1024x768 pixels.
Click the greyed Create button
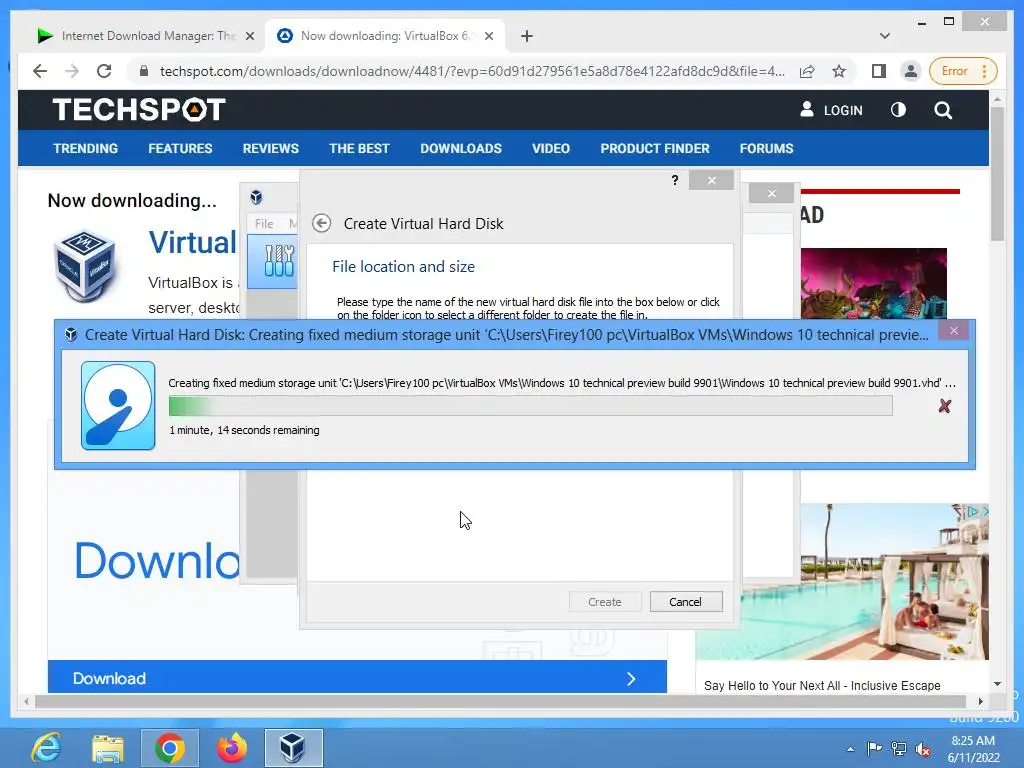(x=605, y=601)
